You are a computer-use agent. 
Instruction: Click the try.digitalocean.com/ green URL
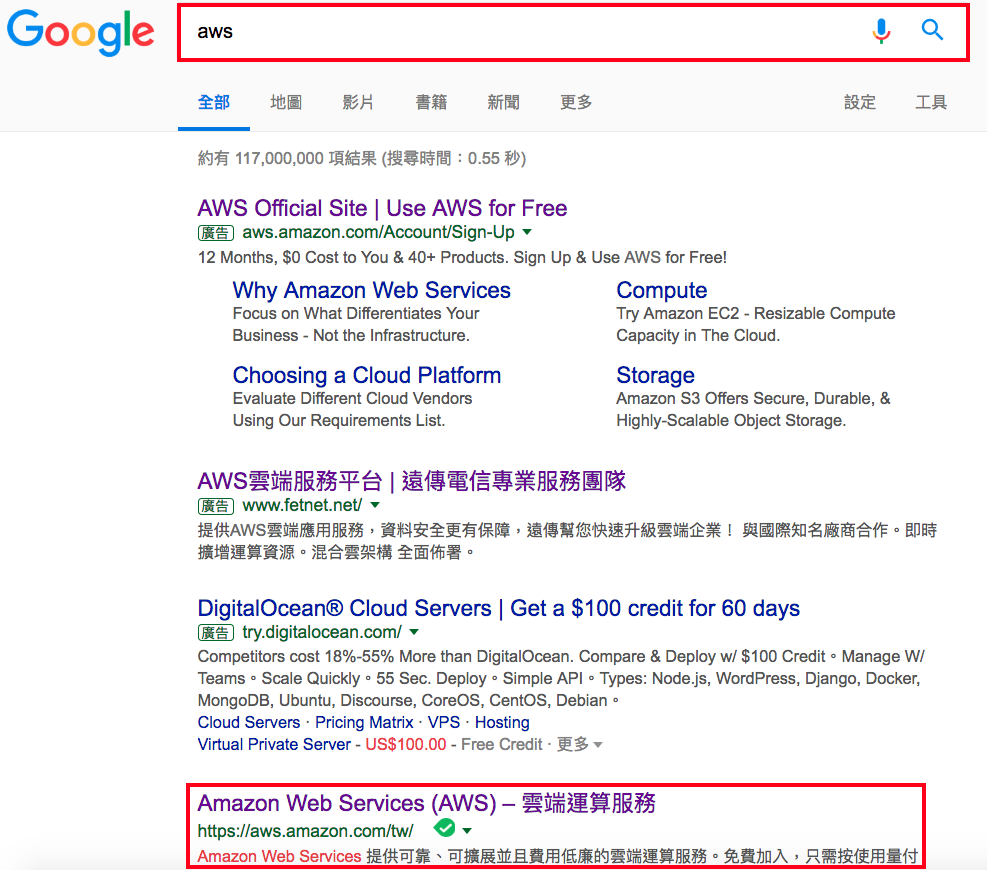click(x=322, y=631)
